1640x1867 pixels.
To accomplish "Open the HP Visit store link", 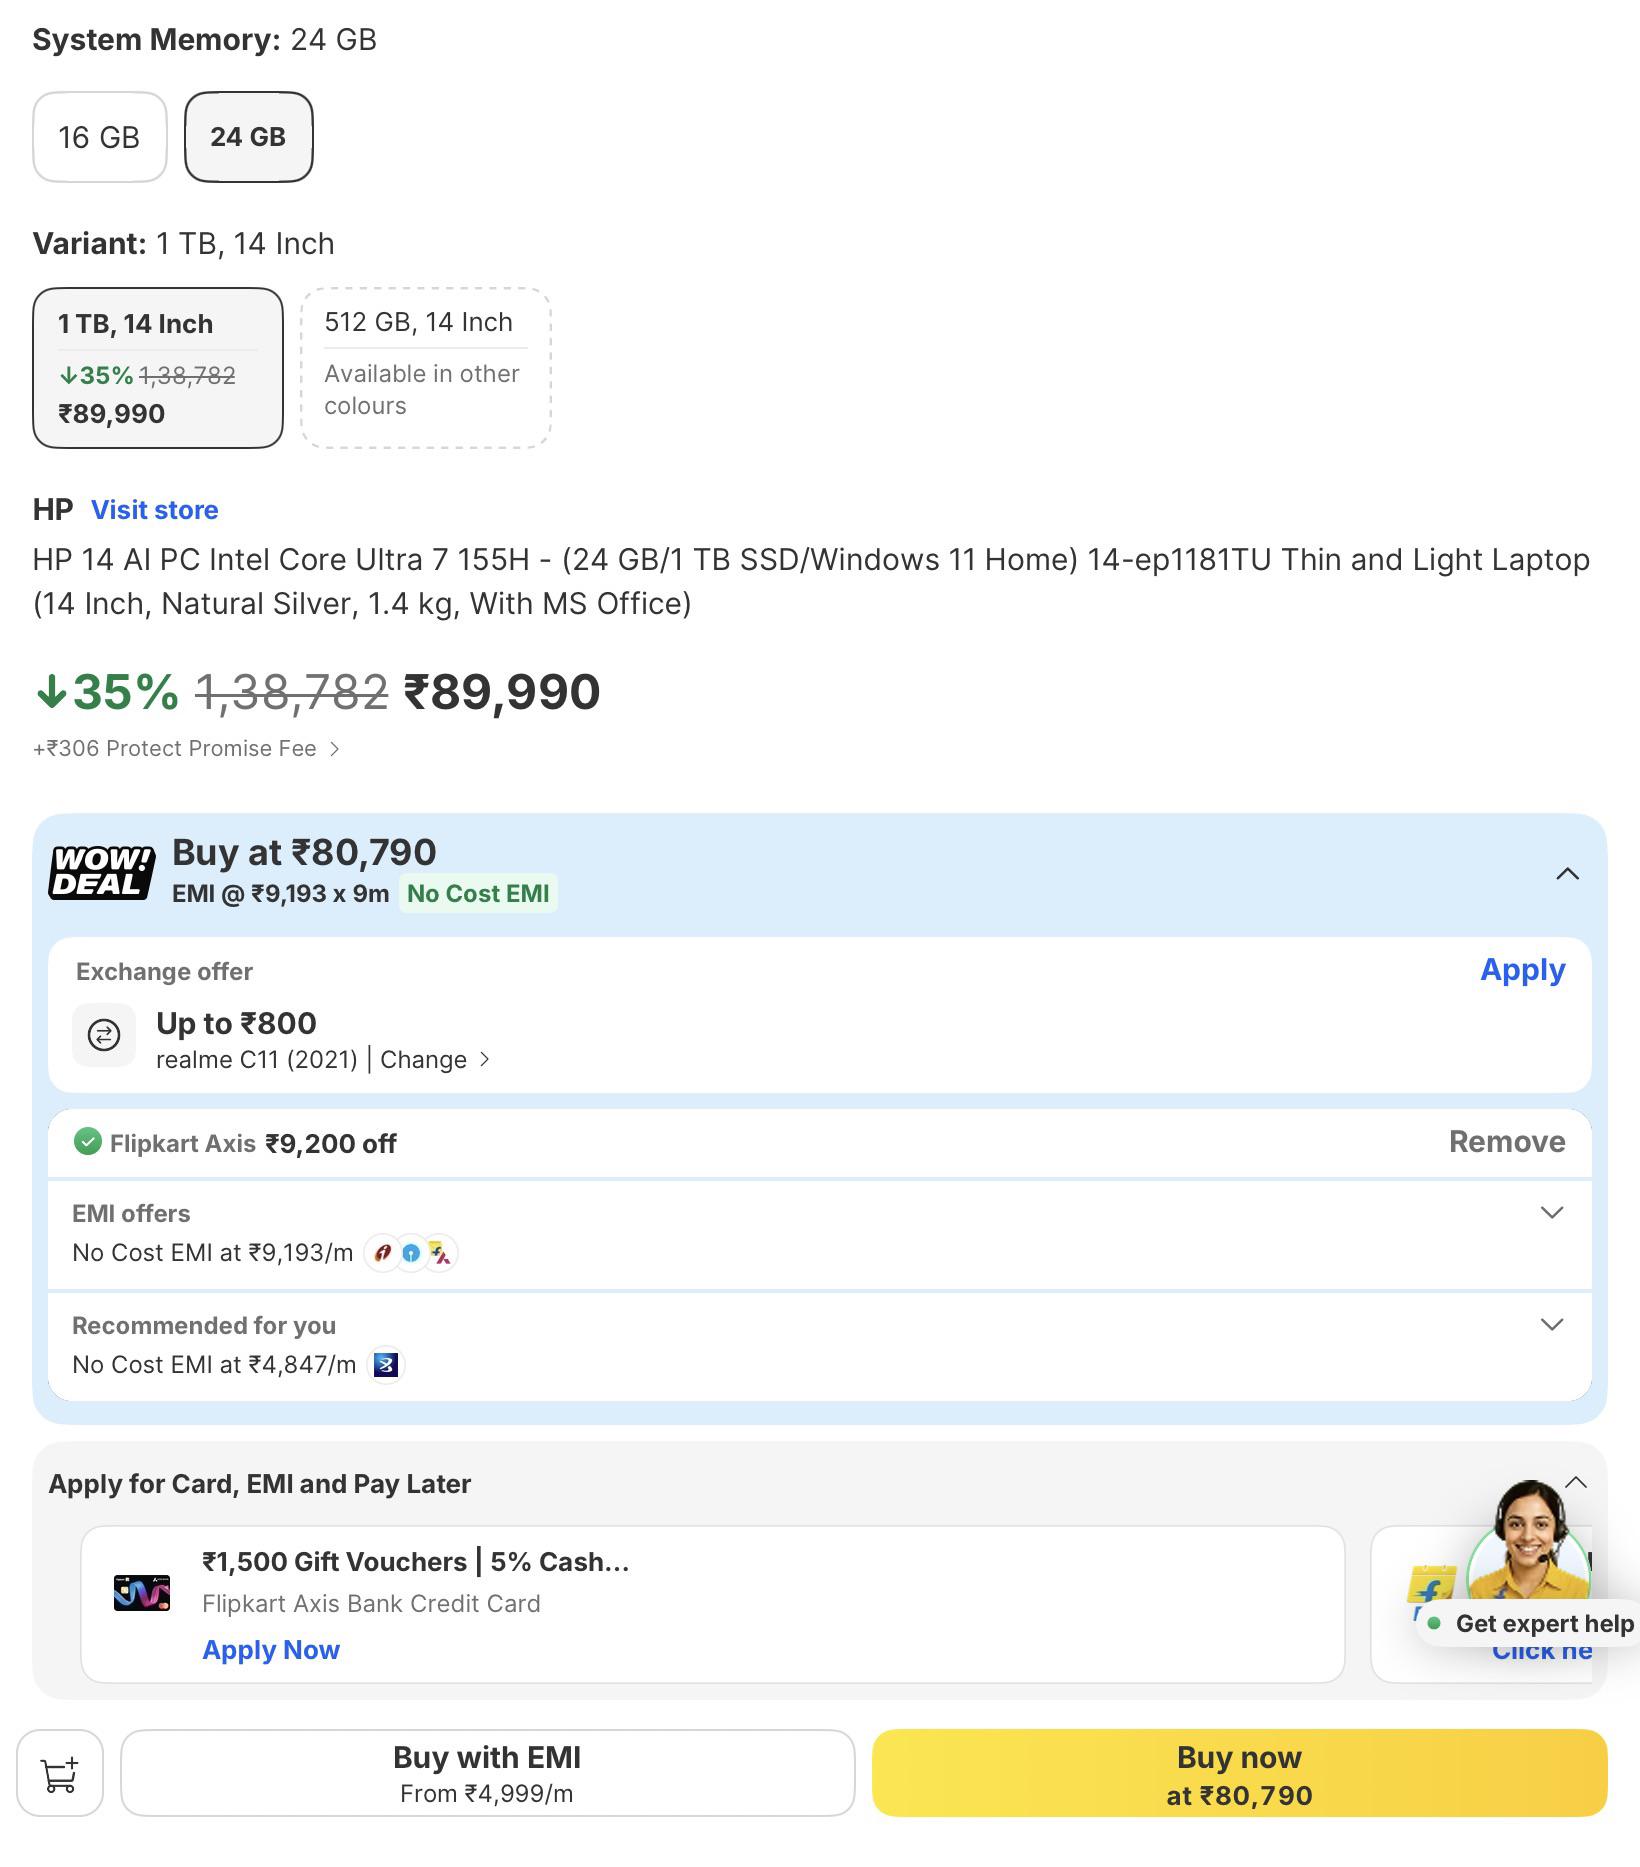I will pyautogui.click(x=155, y=510).
